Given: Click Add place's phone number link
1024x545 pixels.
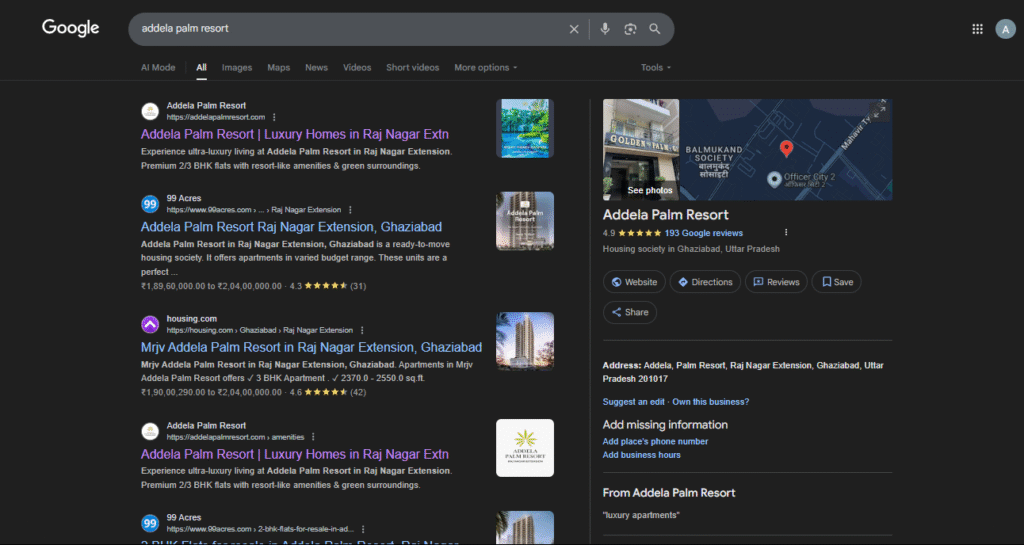Looking at the screenshot, I should coord(655,441).
